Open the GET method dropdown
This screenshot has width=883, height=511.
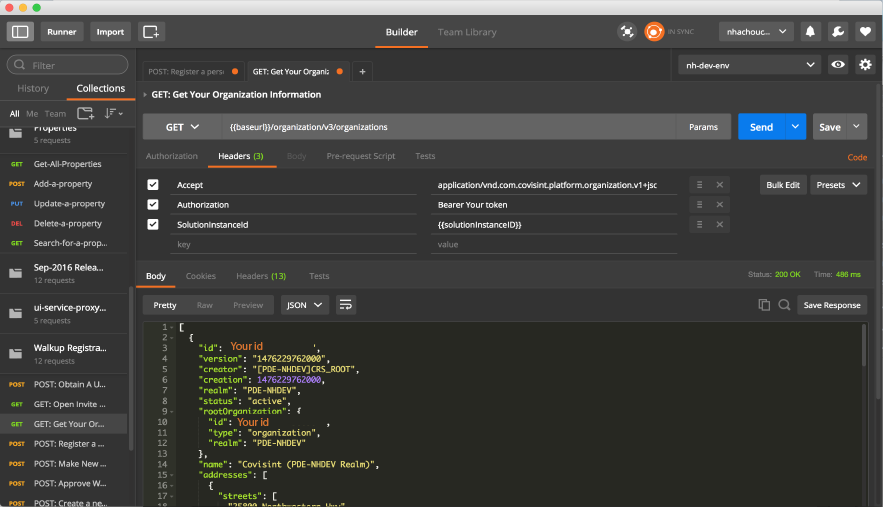tap(182, 127)
